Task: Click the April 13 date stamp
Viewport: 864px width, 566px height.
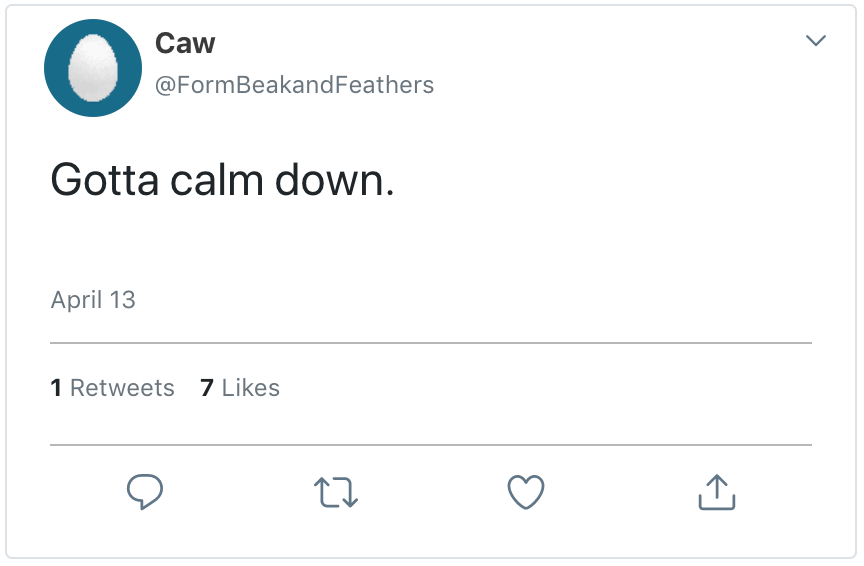Action: (x=93, y=300)
